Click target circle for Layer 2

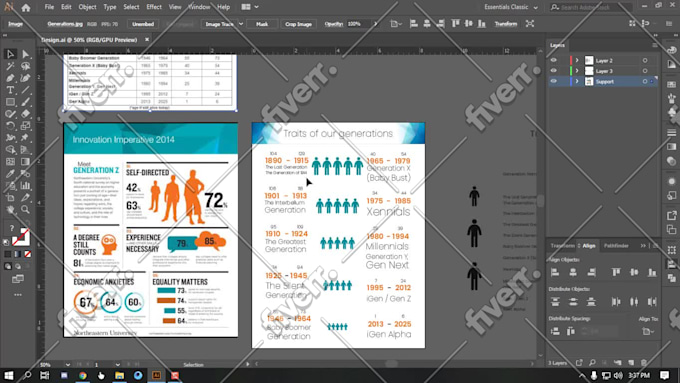[645, 60]
